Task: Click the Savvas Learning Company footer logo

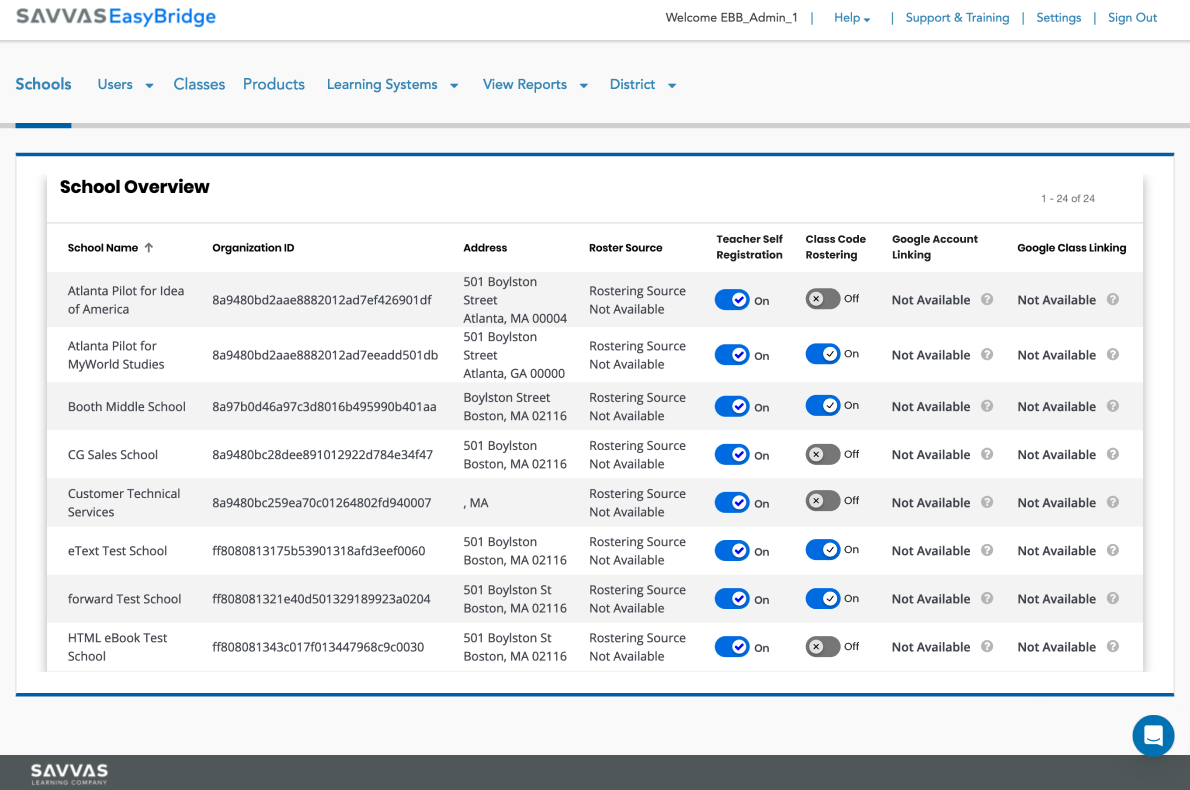Action: pos(69,773)
